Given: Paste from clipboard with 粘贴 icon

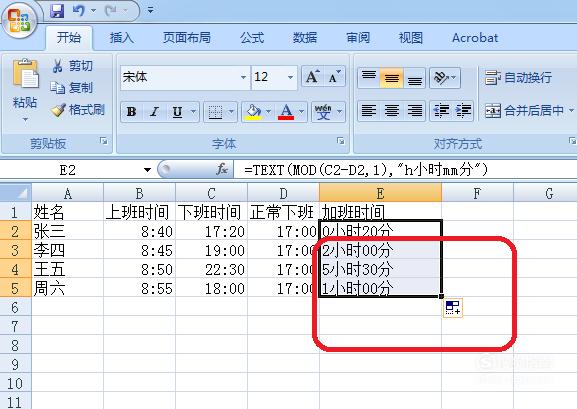Looking at the screenshot, I should tap(25, 74).
